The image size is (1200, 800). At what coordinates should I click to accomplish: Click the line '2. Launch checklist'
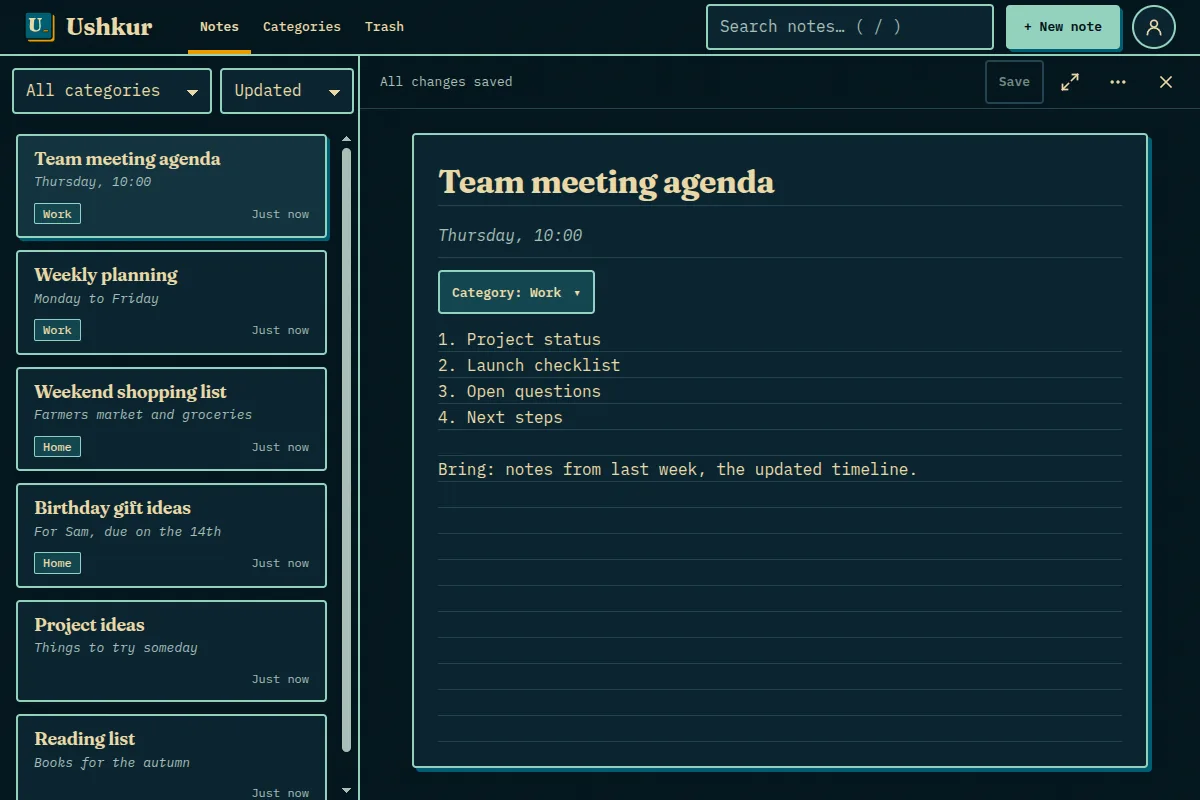tap(529, 365)
